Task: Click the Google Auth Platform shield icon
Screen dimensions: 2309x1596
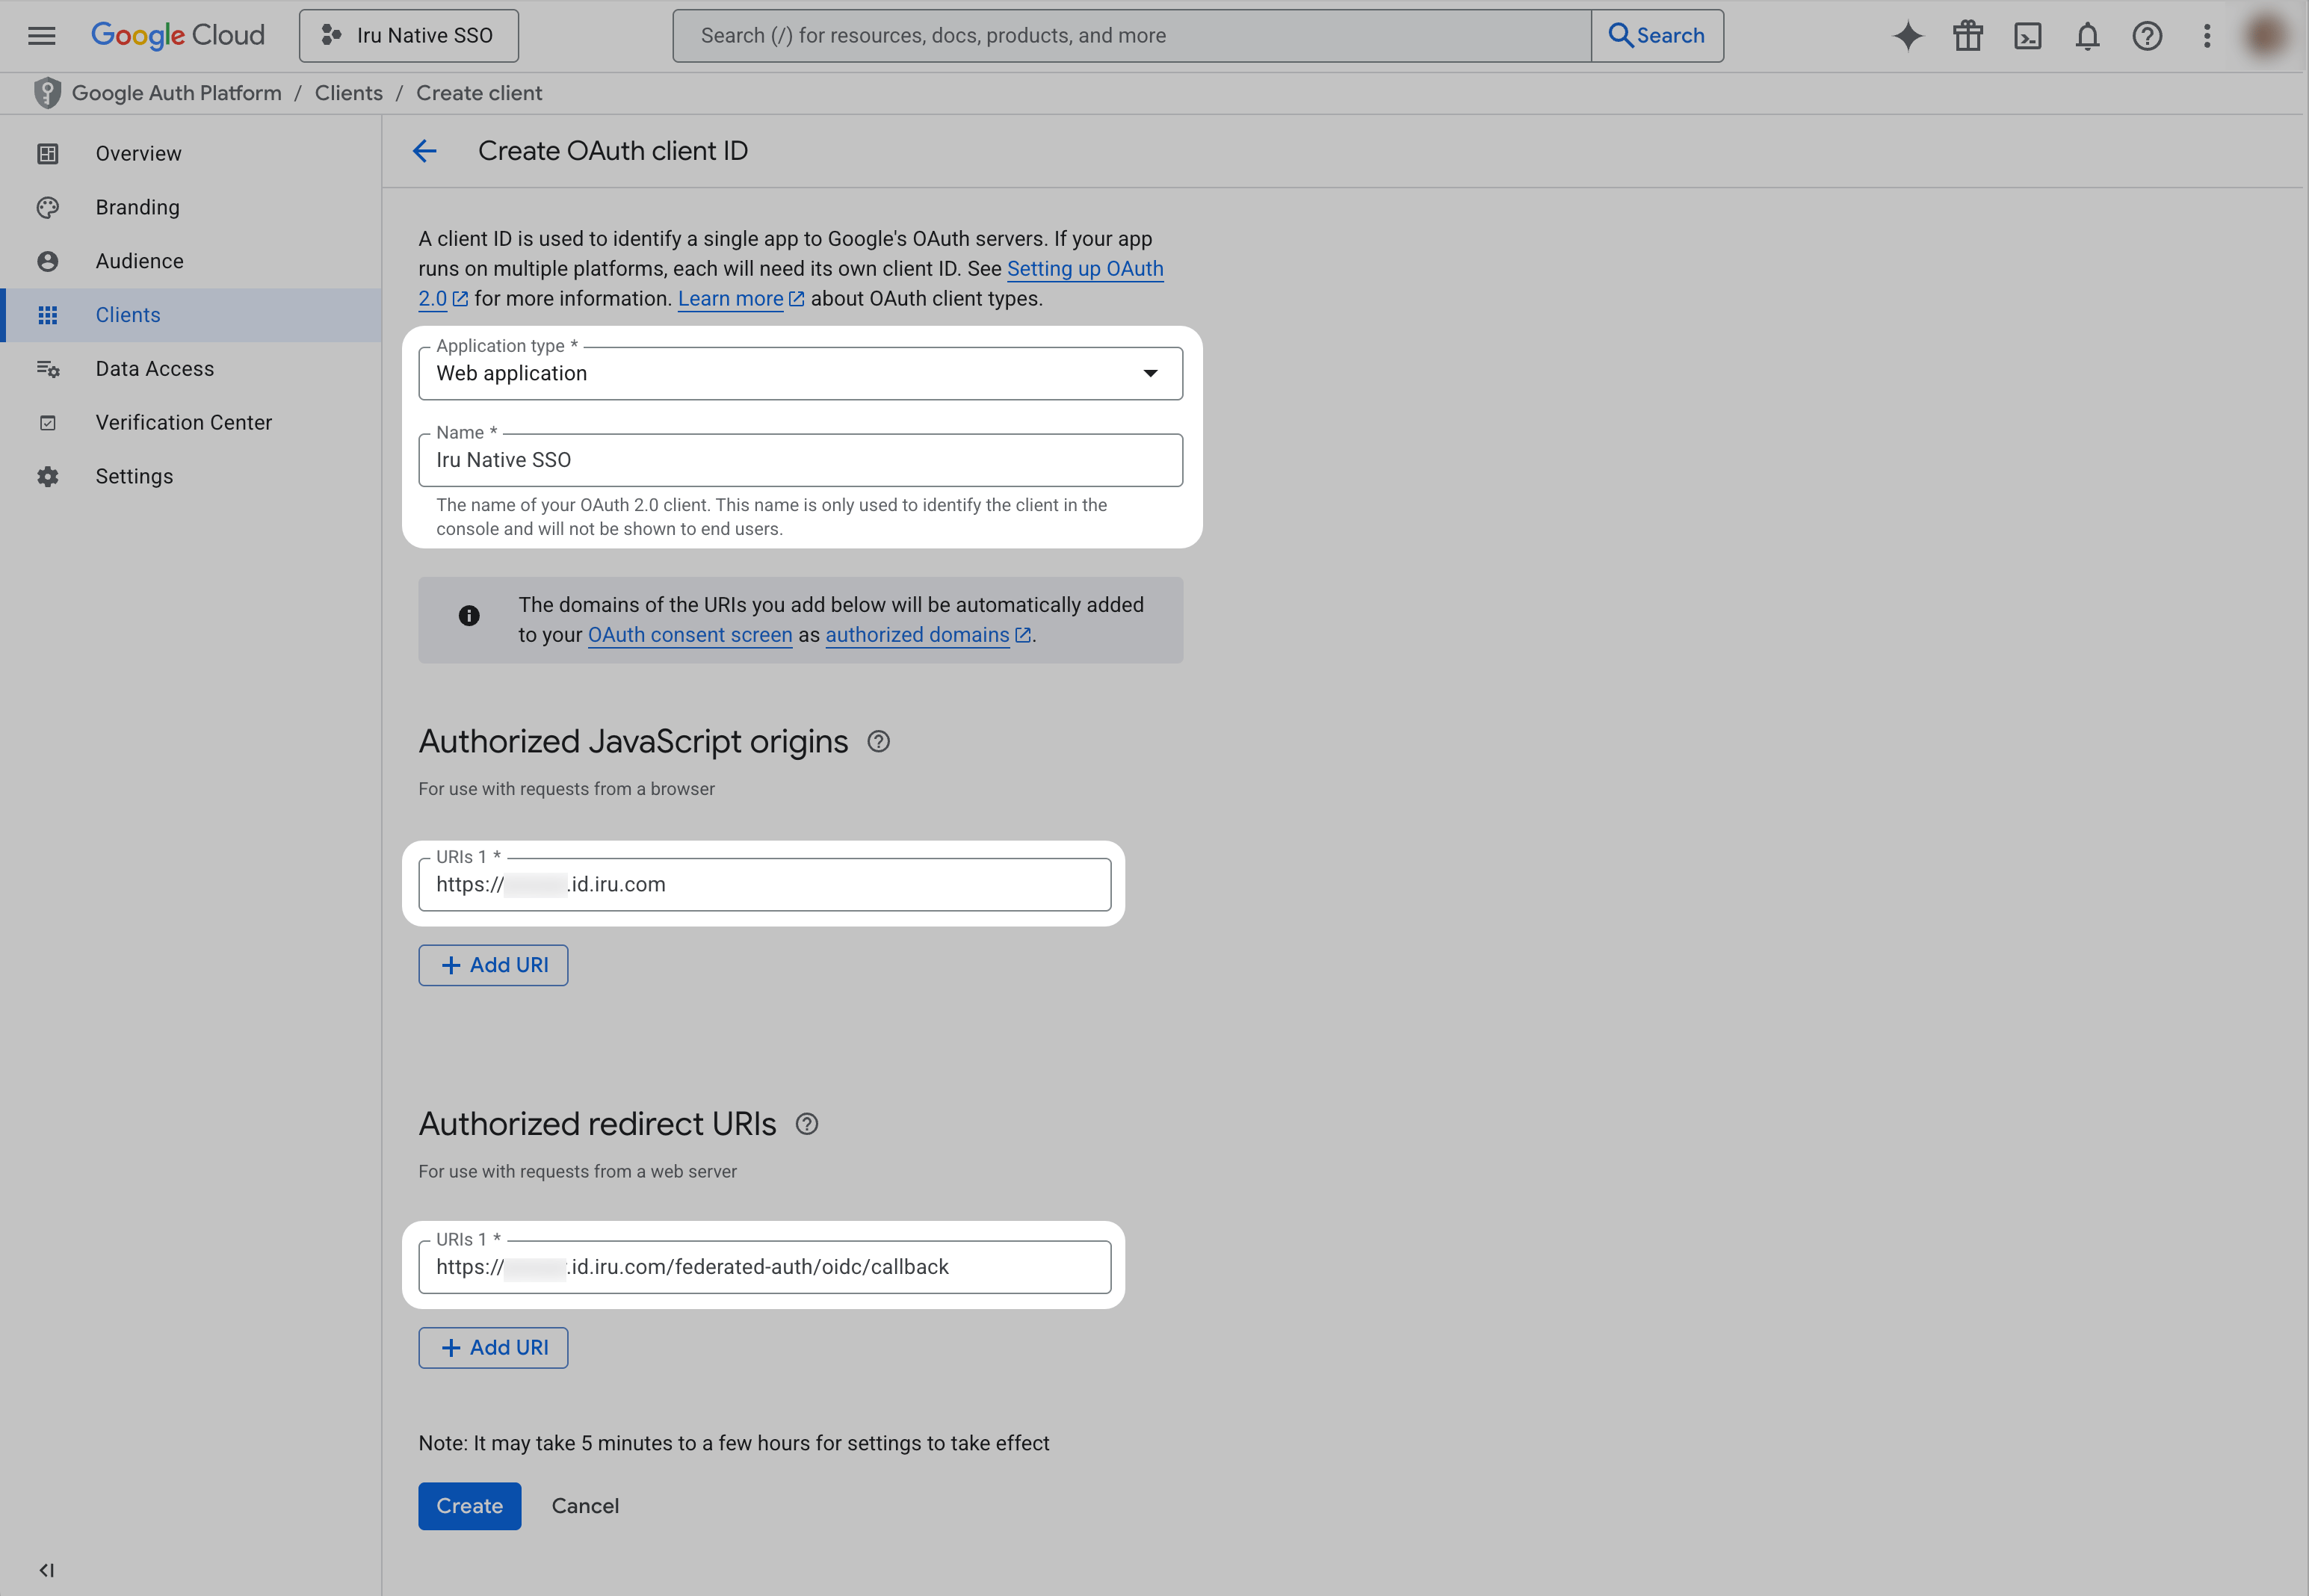Action: click(x=47, y=93)
